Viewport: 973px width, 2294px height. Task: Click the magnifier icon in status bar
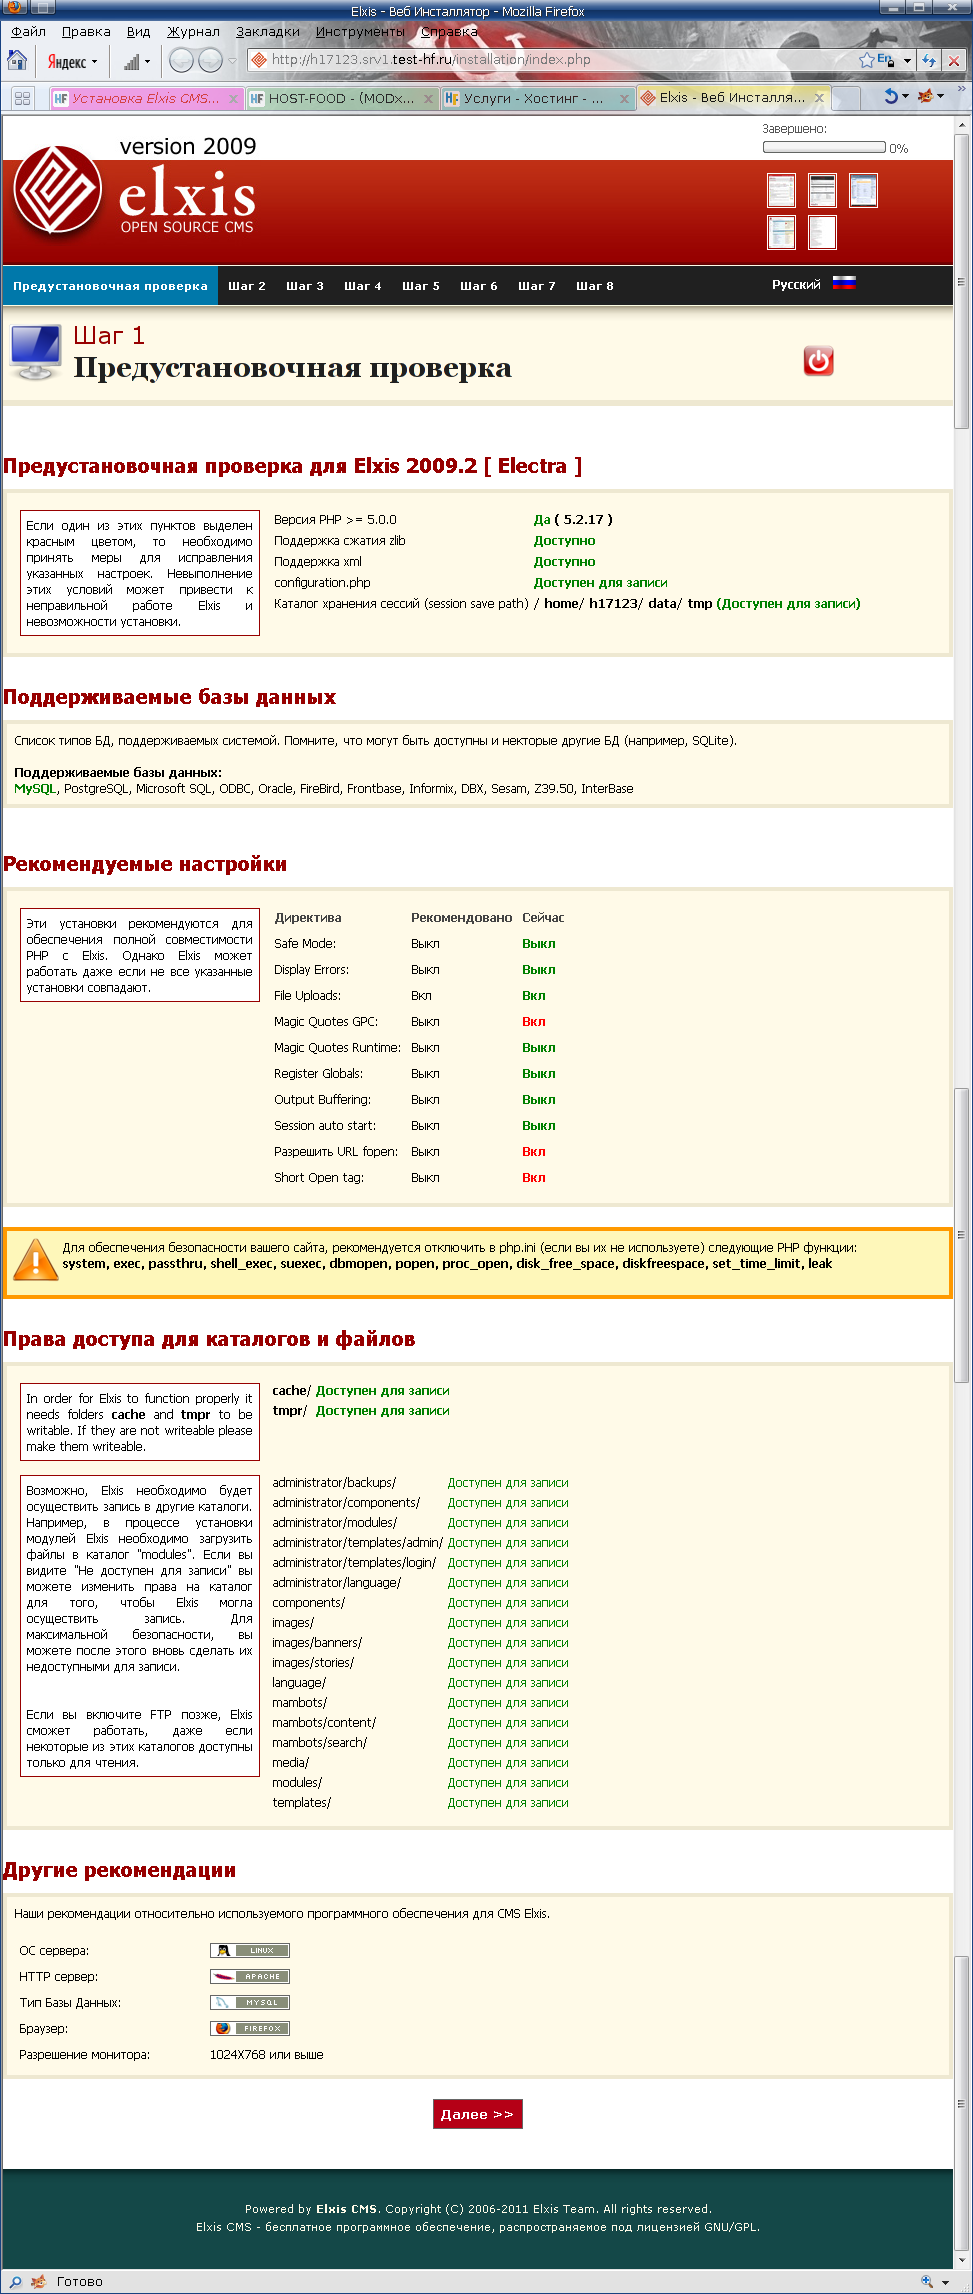[16, 2281]
